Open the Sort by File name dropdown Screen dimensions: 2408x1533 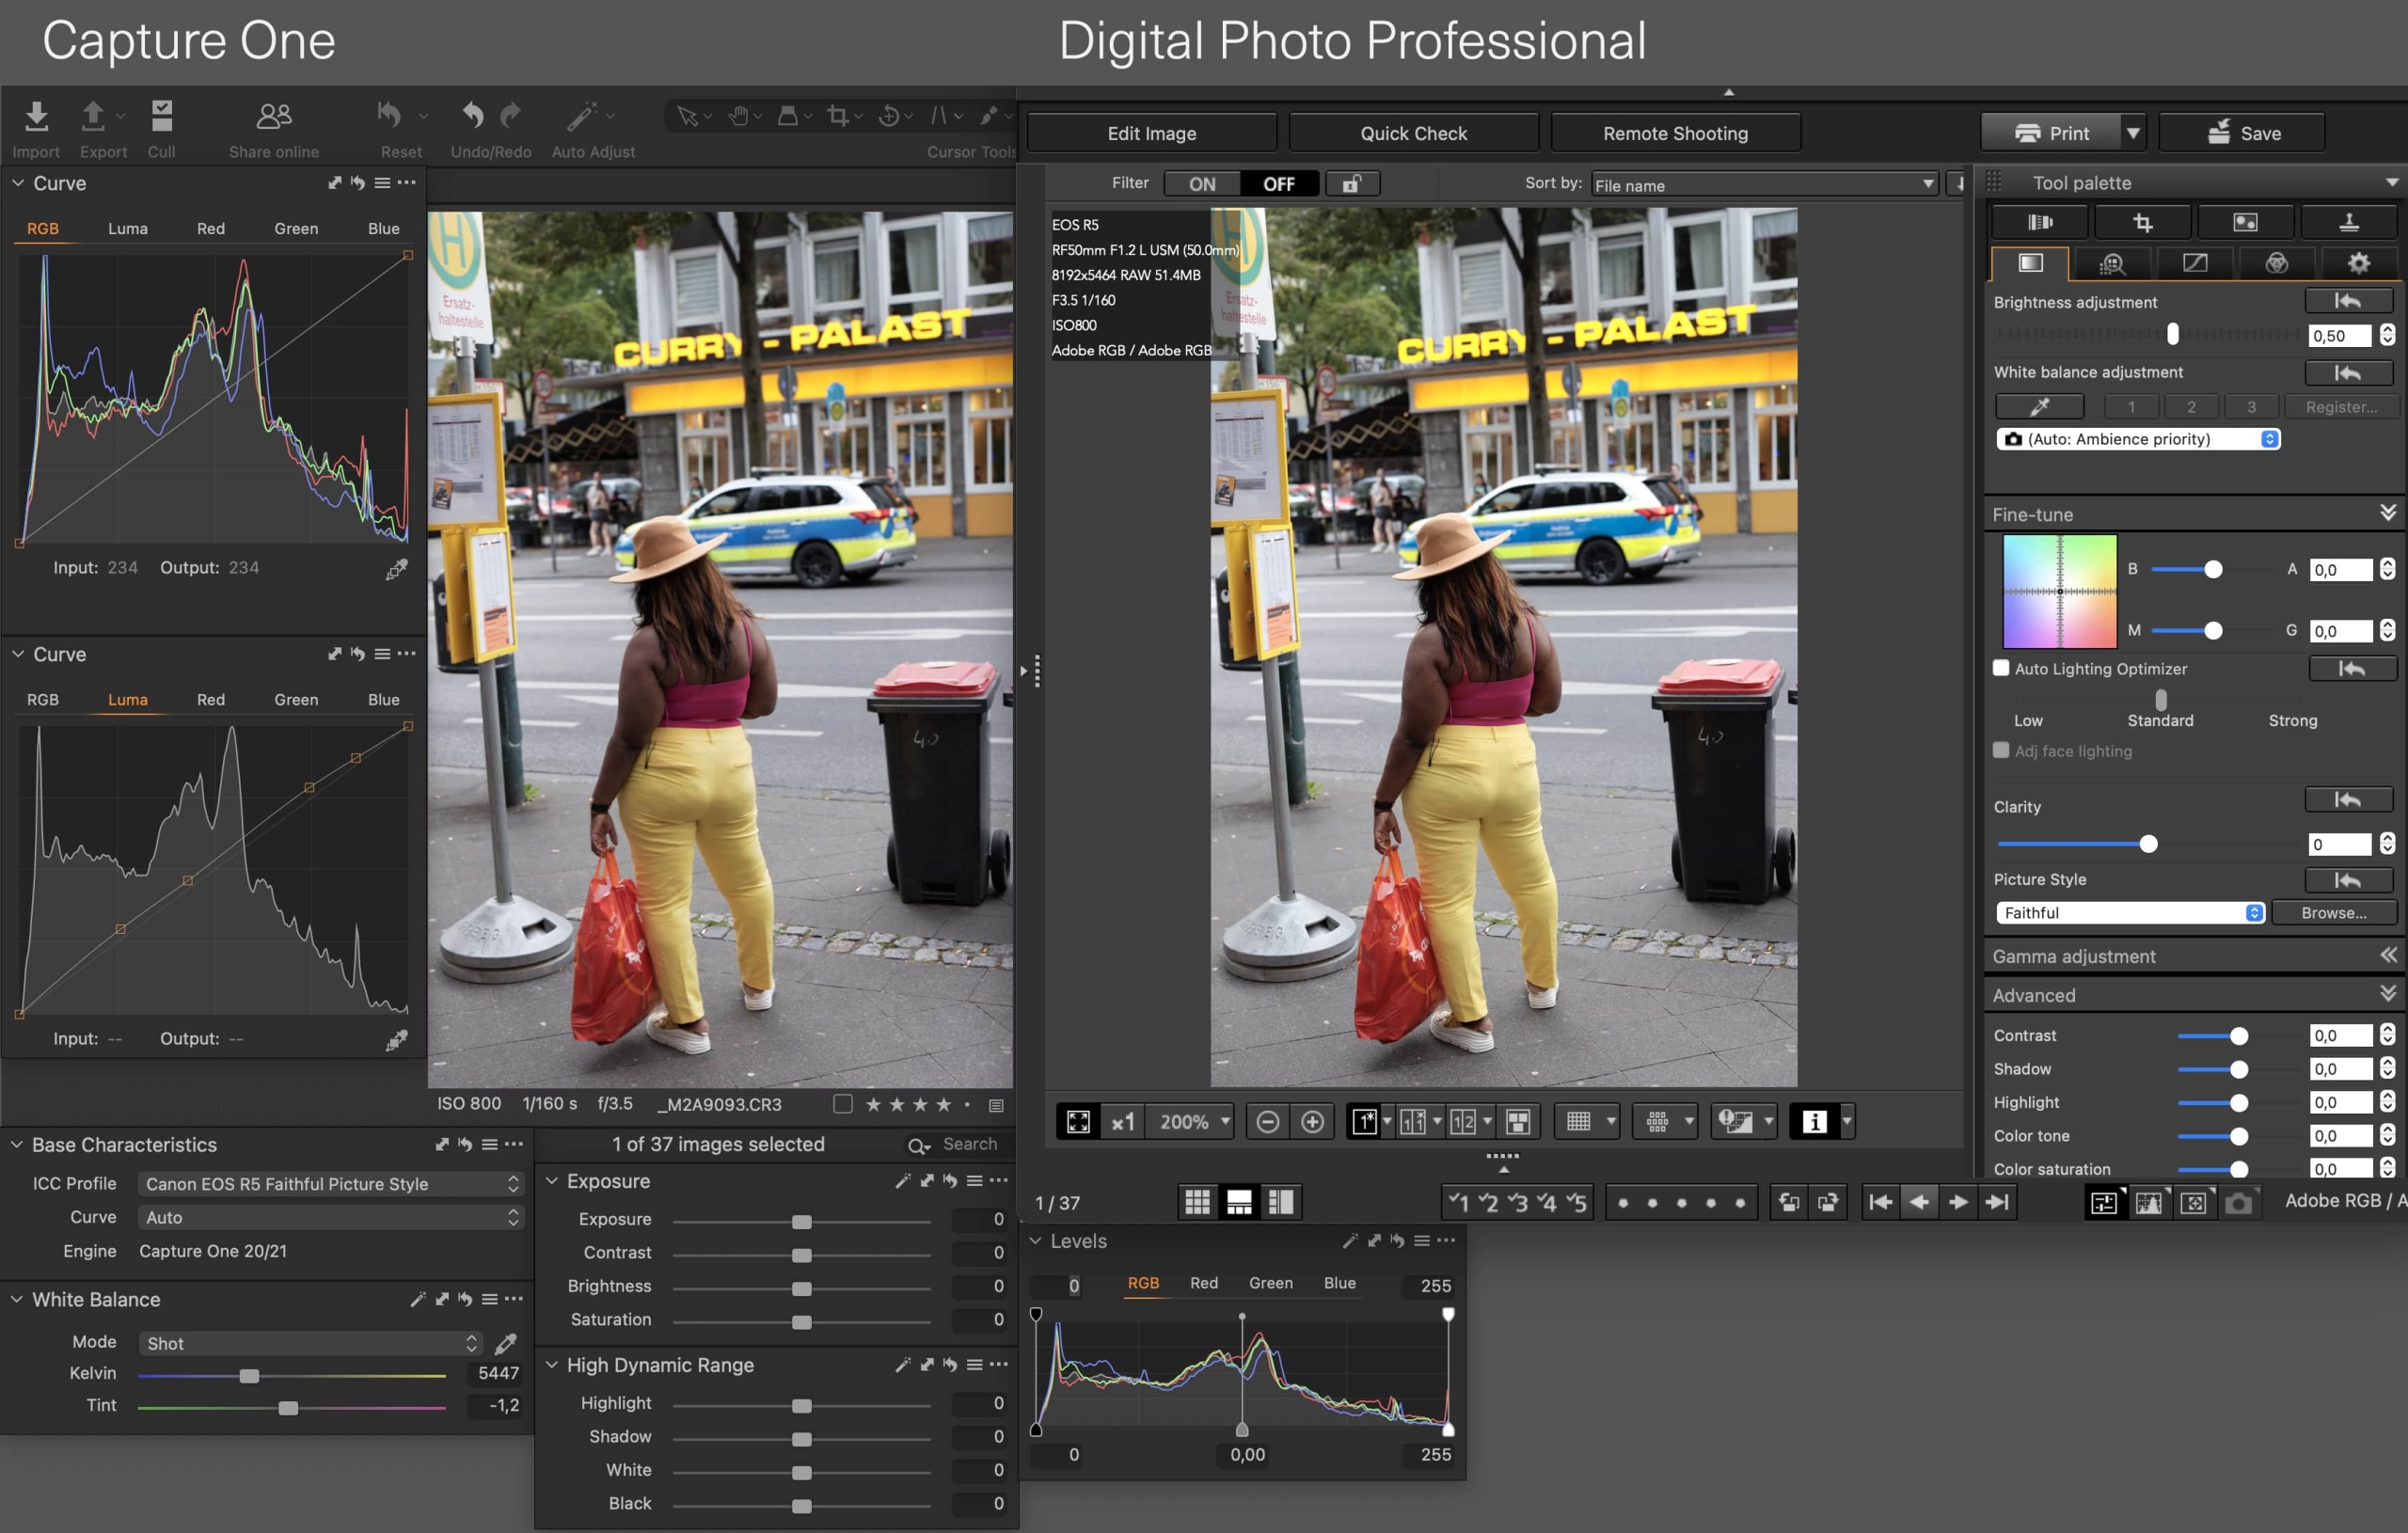point(1764,185)
